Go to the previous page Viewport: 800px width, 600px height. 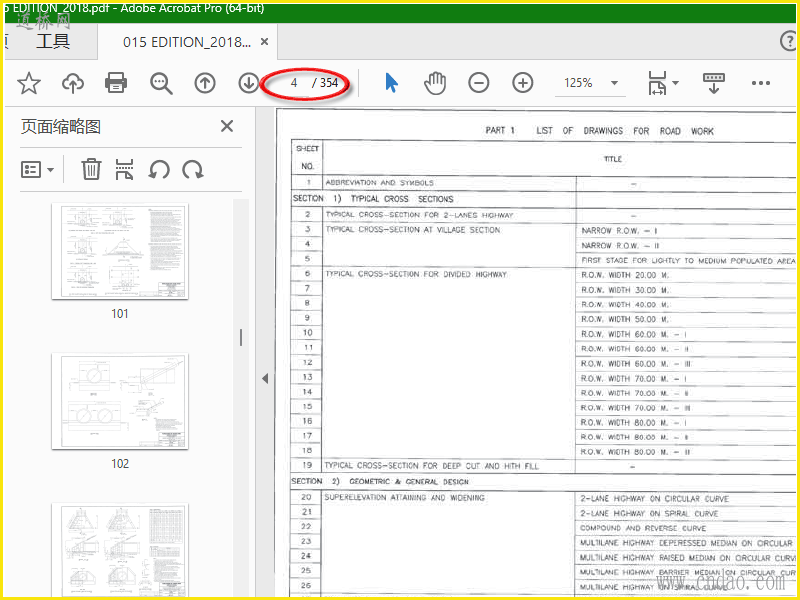pos(205,83)
